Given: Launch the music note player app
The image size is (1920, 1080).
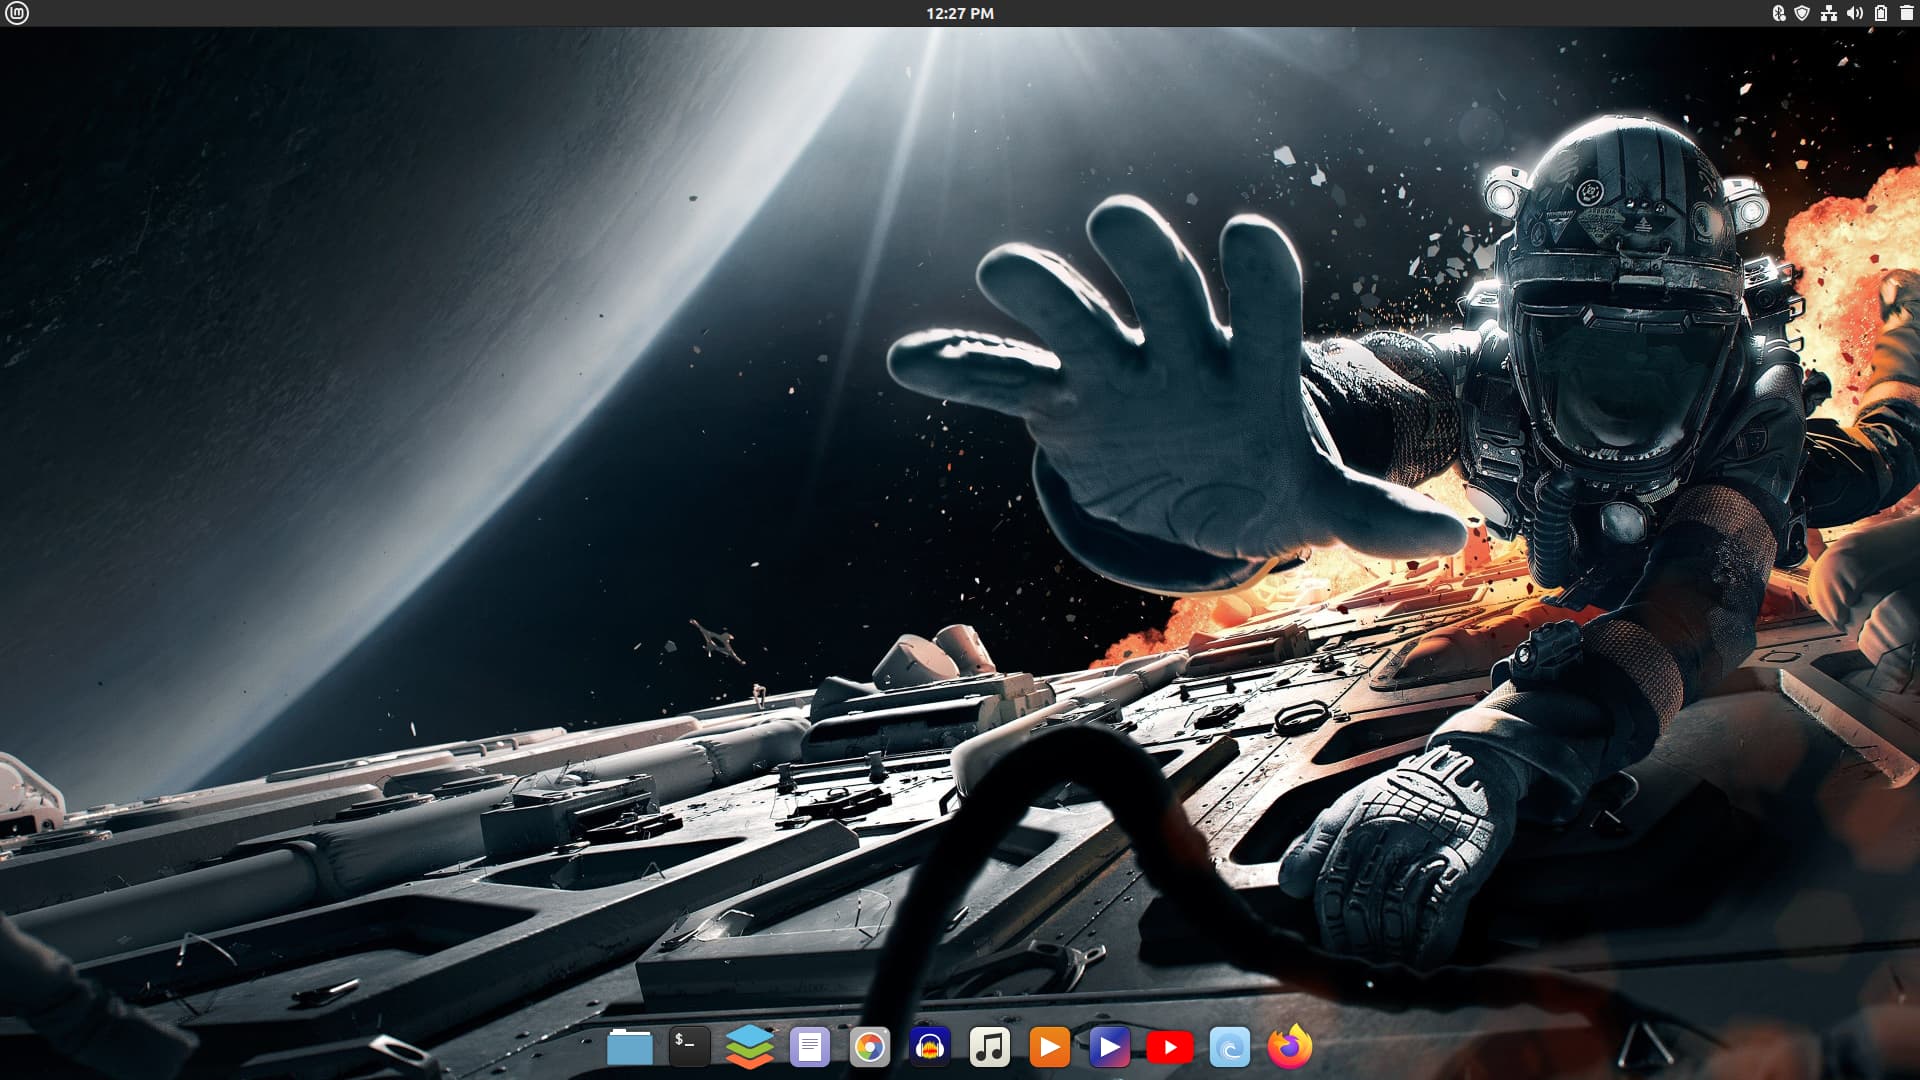Looking at the screenshot, I should [989, 1047].
